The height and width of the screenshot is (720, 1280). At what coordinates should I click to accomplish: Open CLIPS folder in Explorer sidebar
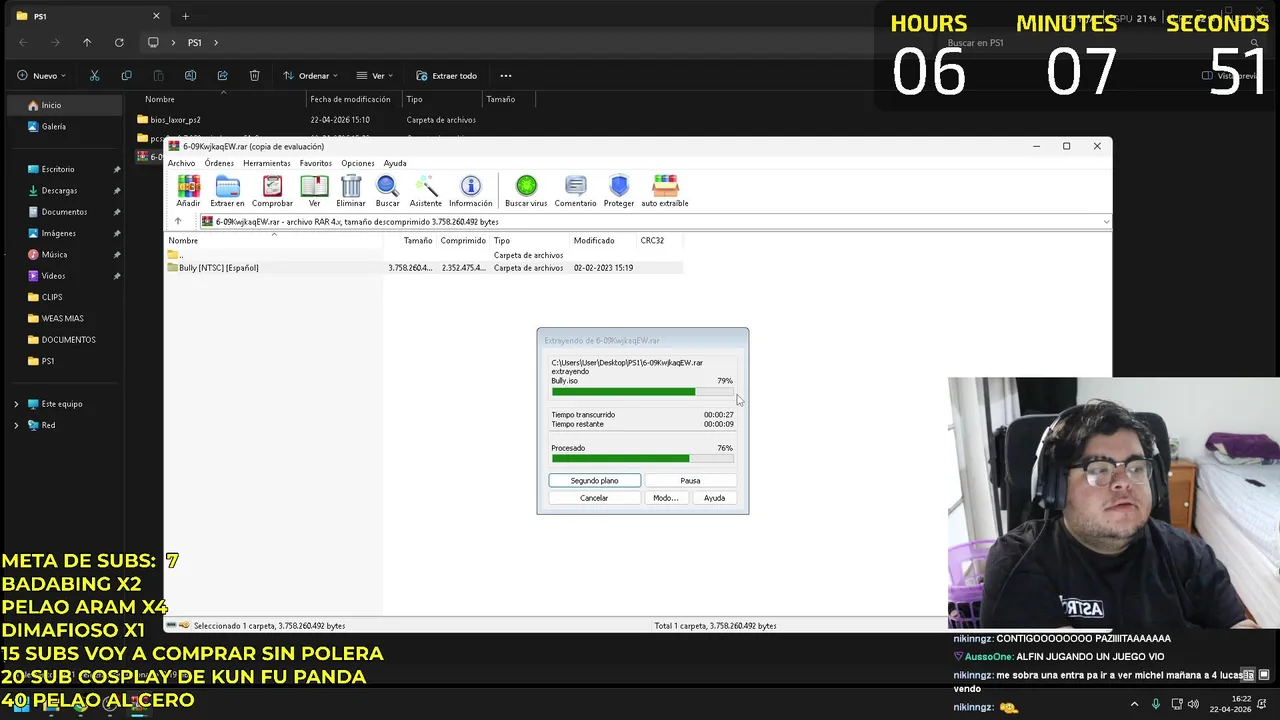pos(52,297)
